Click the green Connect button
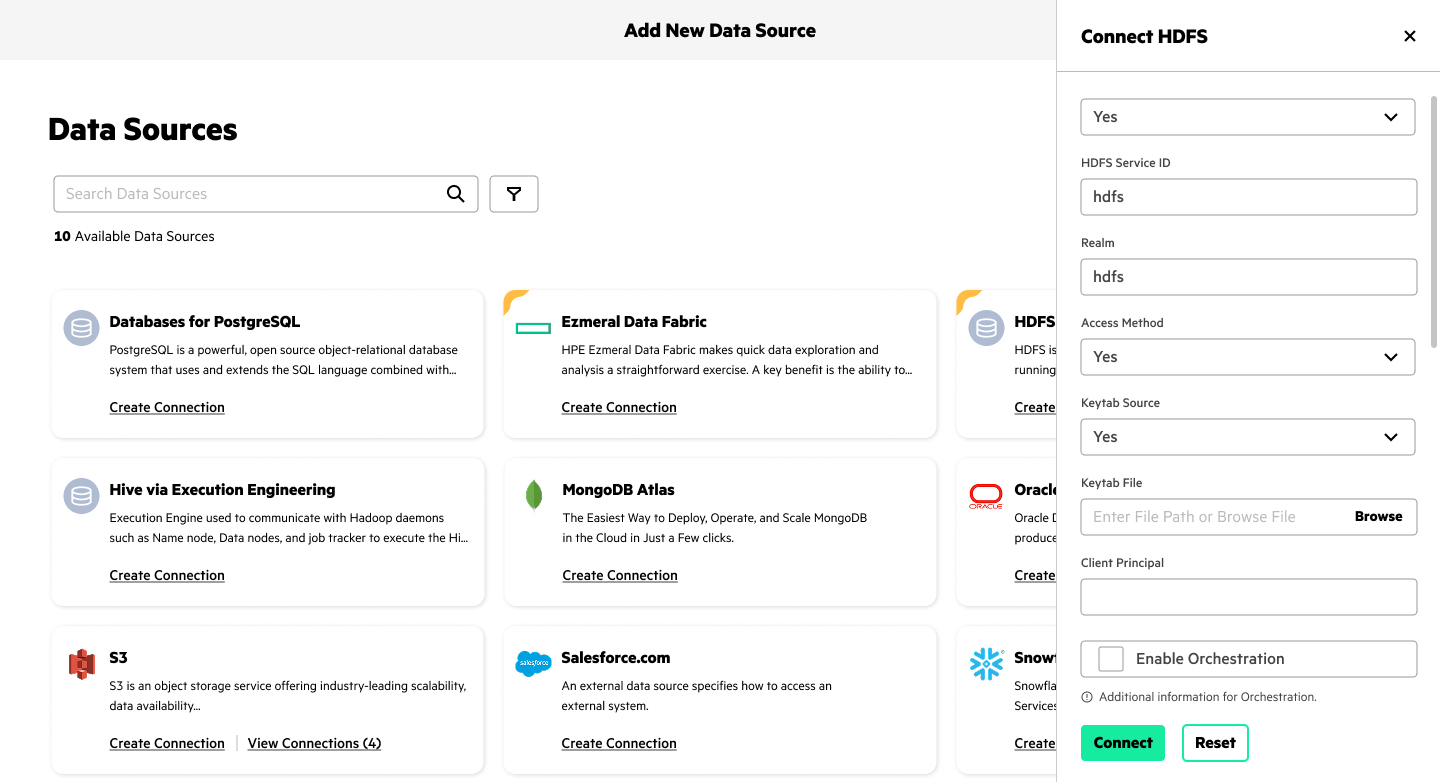The height and width of the screenshot is (782, 1440). [1123, 743]
